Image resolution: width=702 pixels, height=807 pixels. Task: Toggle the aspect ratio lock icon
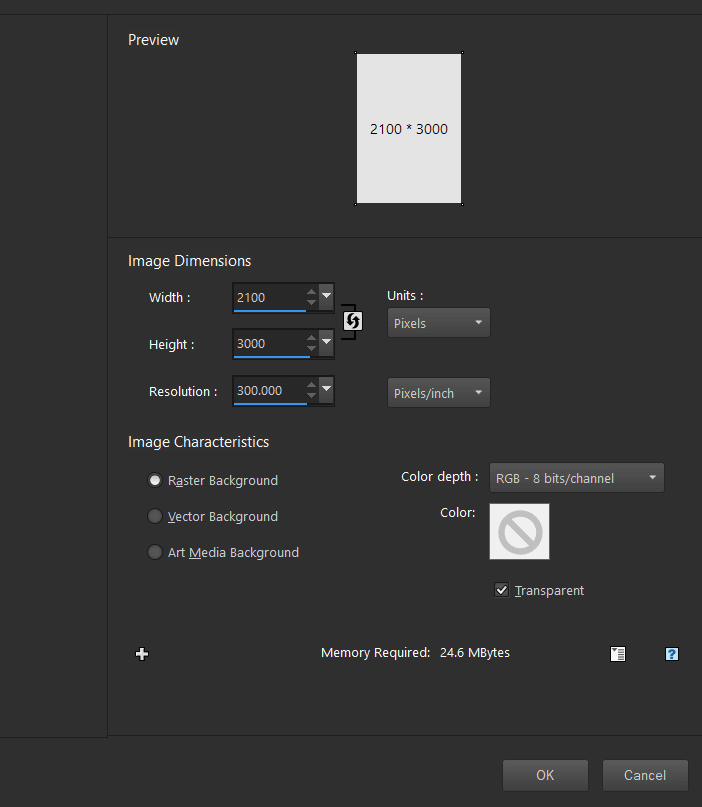(x=353, y=321)
